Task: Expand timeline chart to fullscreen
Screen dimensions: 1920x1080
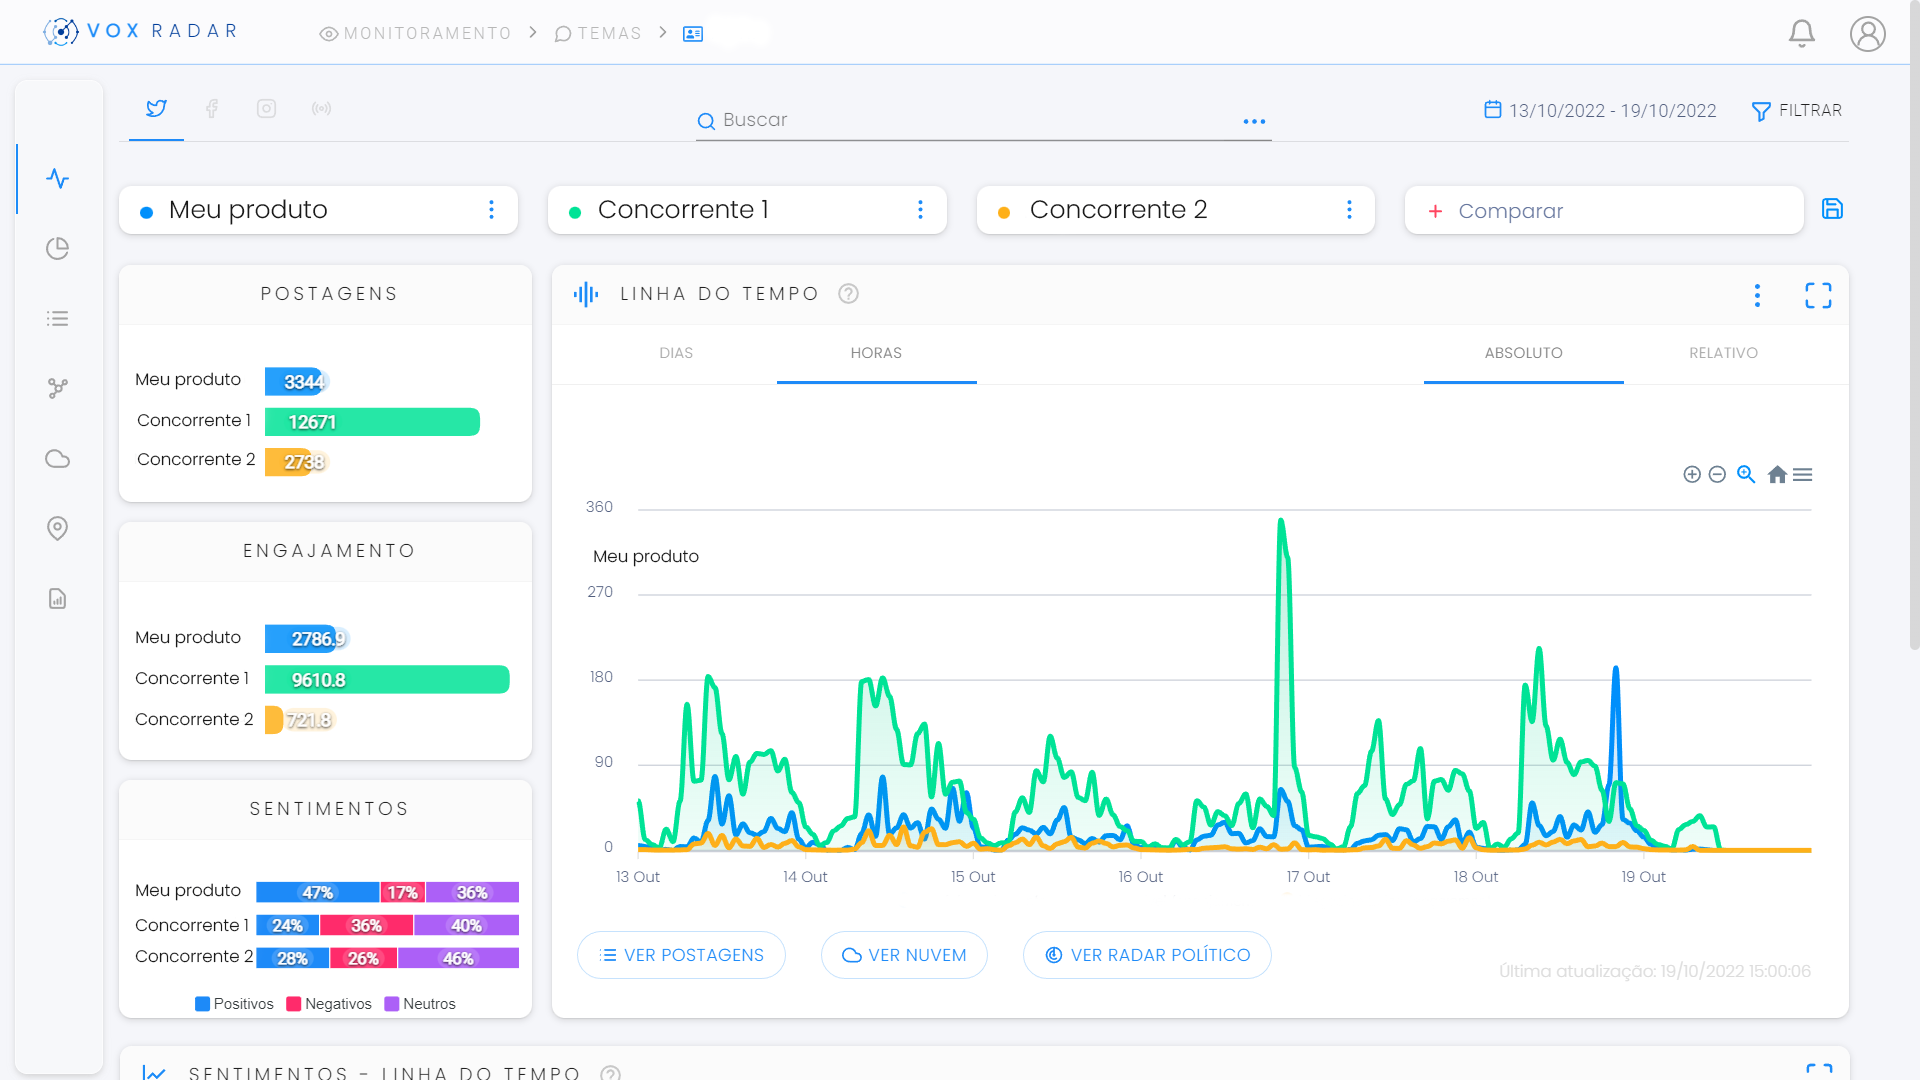Action: coord(1818,295)
